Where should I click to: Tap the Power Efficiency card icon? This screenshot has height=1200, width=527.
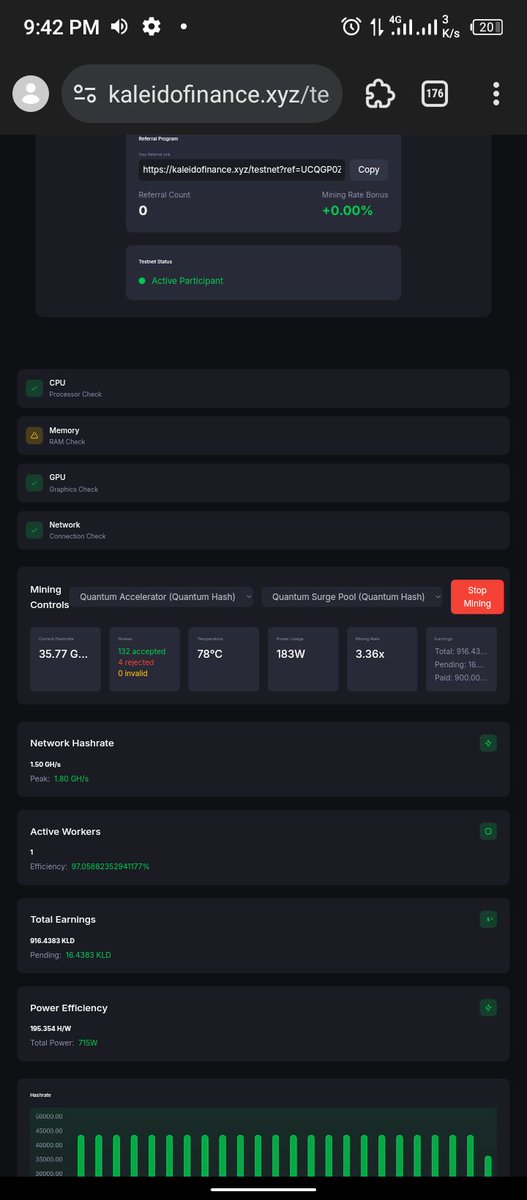[488, 1007]
